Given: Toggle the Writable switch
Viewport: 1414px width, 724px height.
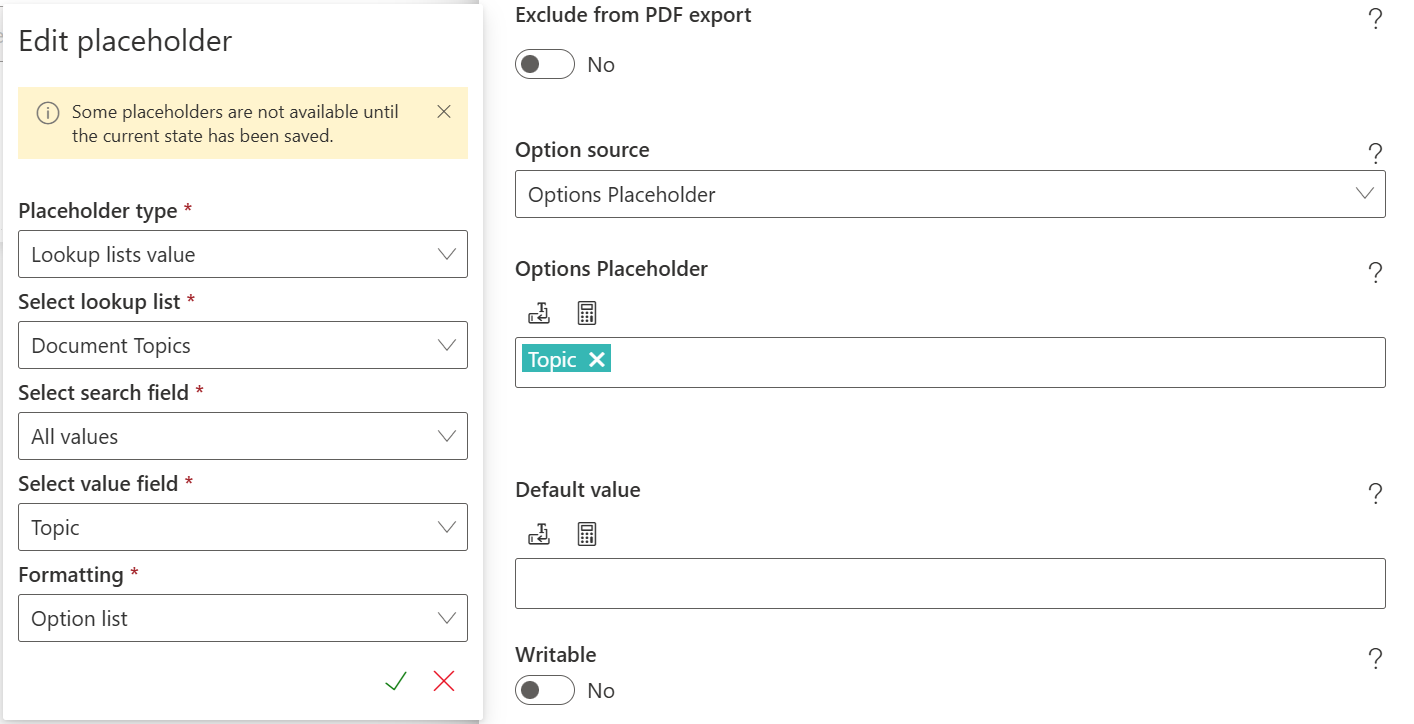Looking at the screenshot, I should click(545, 691).
